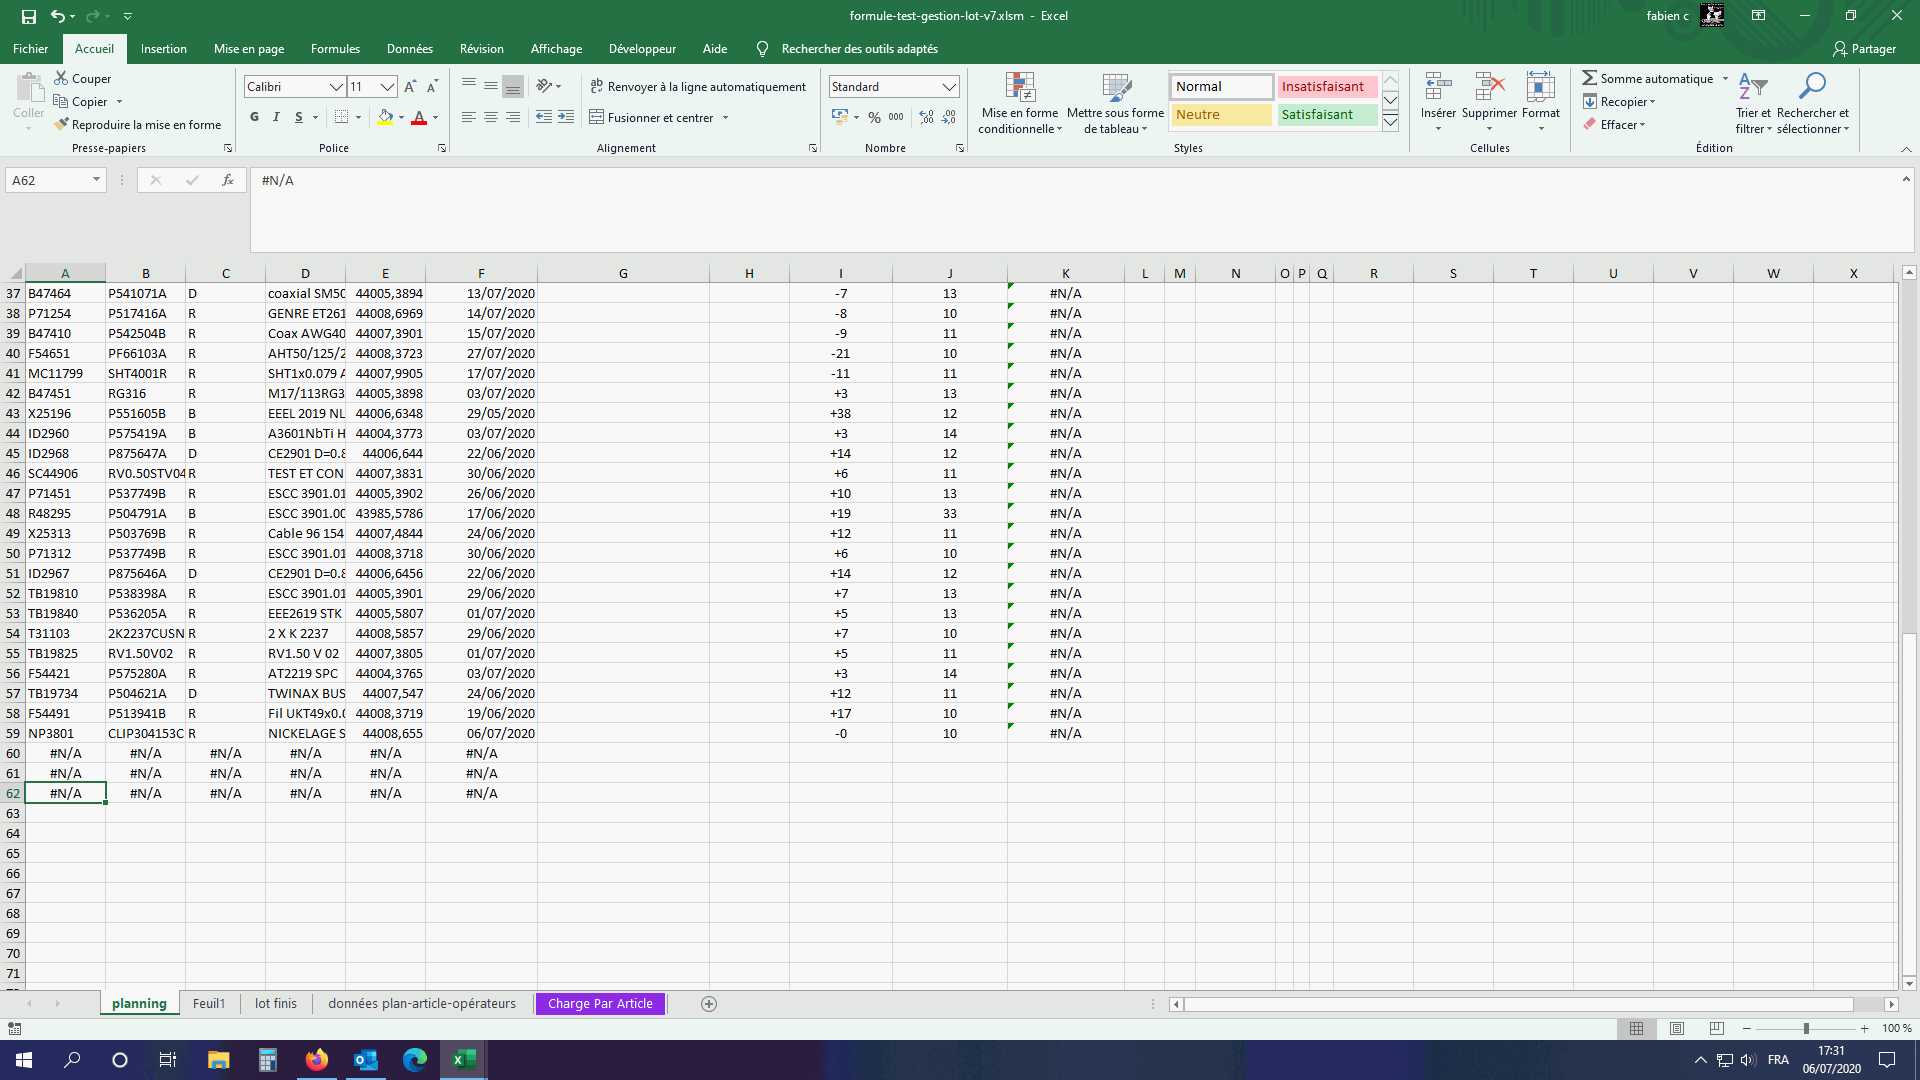1920x1080 pixels.
Task: Open Excel from the Windows taskbar
Action: (x=463, y=1059)
